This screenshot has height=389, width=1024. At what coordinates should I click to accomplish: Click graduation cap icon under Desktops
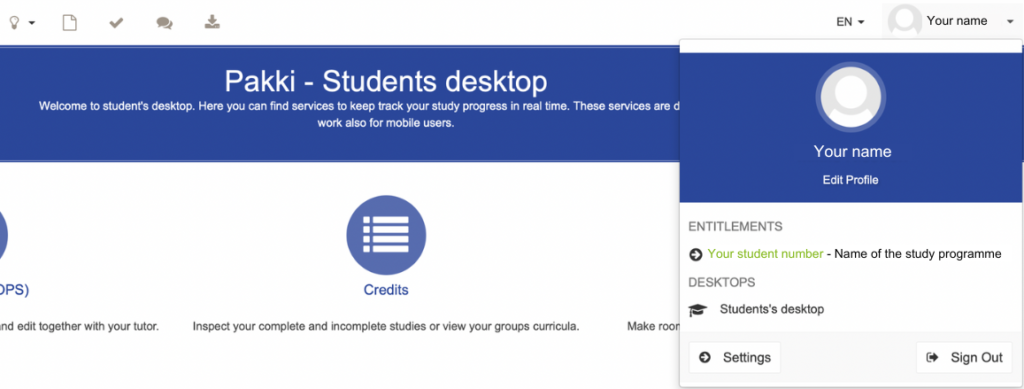pyautogui.click(x=698, y=310)
